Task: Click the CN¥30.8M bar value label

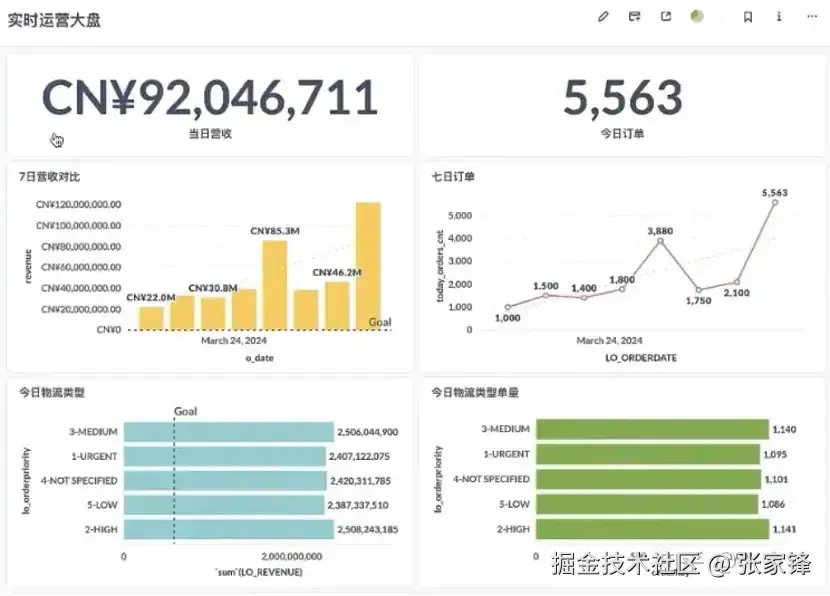Action: point(213,288)
